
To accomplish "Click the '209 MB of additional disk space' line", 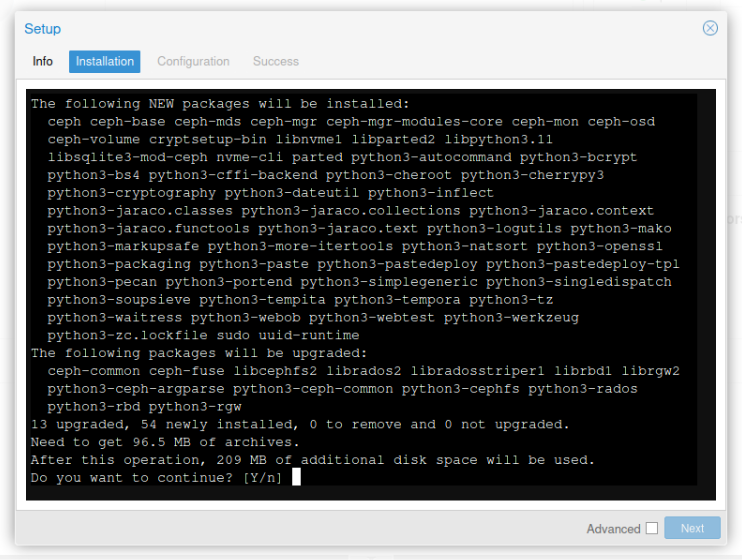I will [x=312, y=460].
